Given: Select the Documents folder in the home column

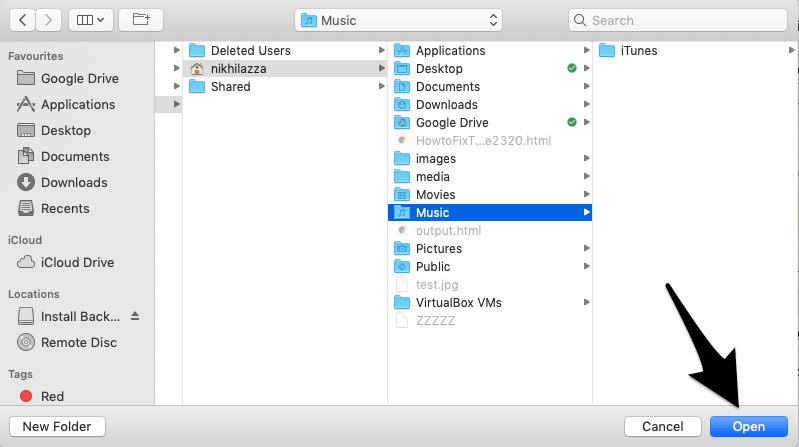Looking at the screenshot, I should click(x=490, y=87).
